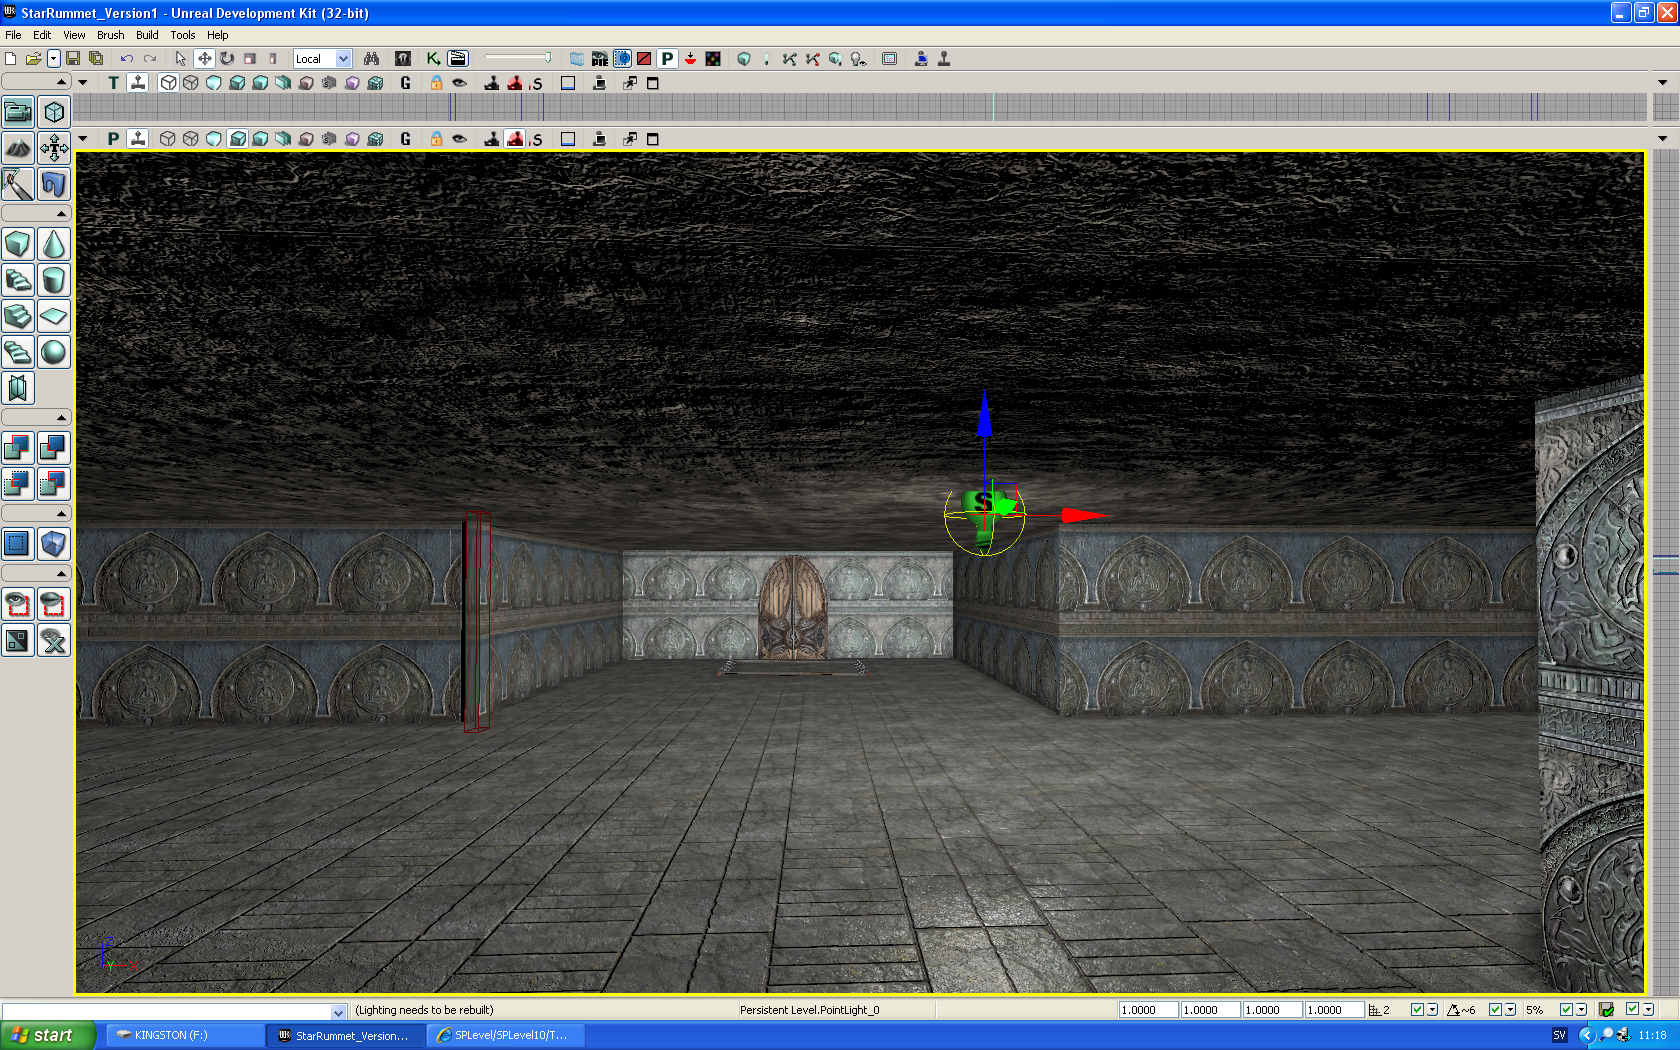Click CSG Deintersect button

(x=54, y=484)
